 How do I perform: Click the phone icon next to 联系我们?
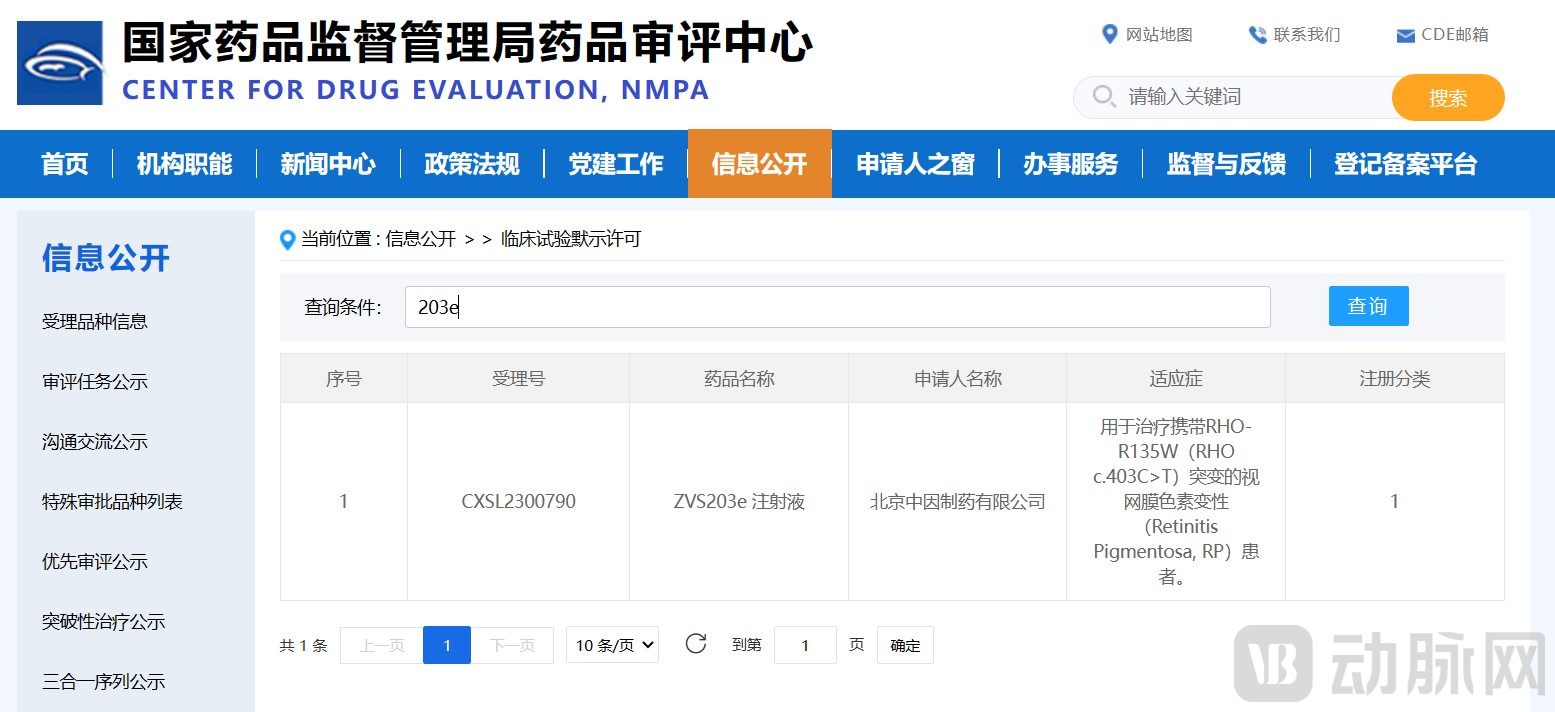click(x=1257, y=34)
